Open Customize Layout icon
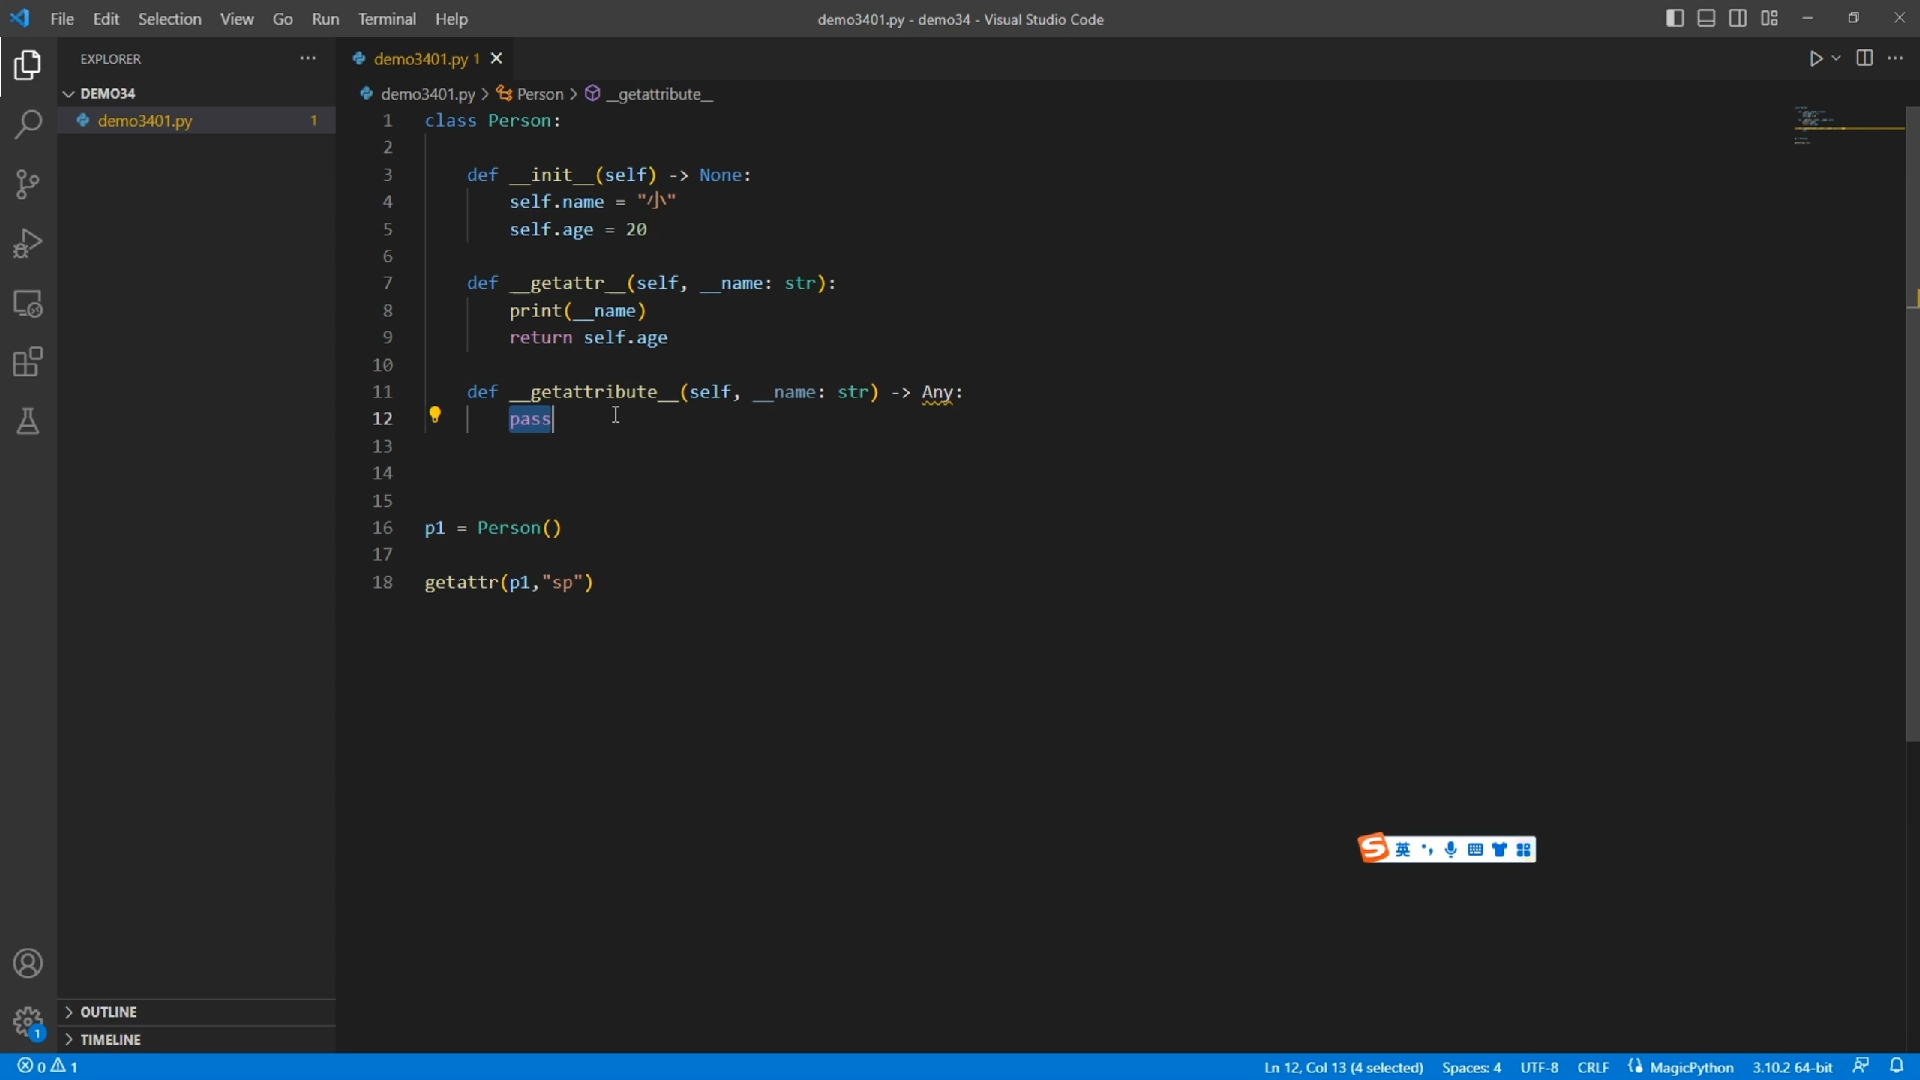The image size is (1920, 1080). coord(1770,18)
